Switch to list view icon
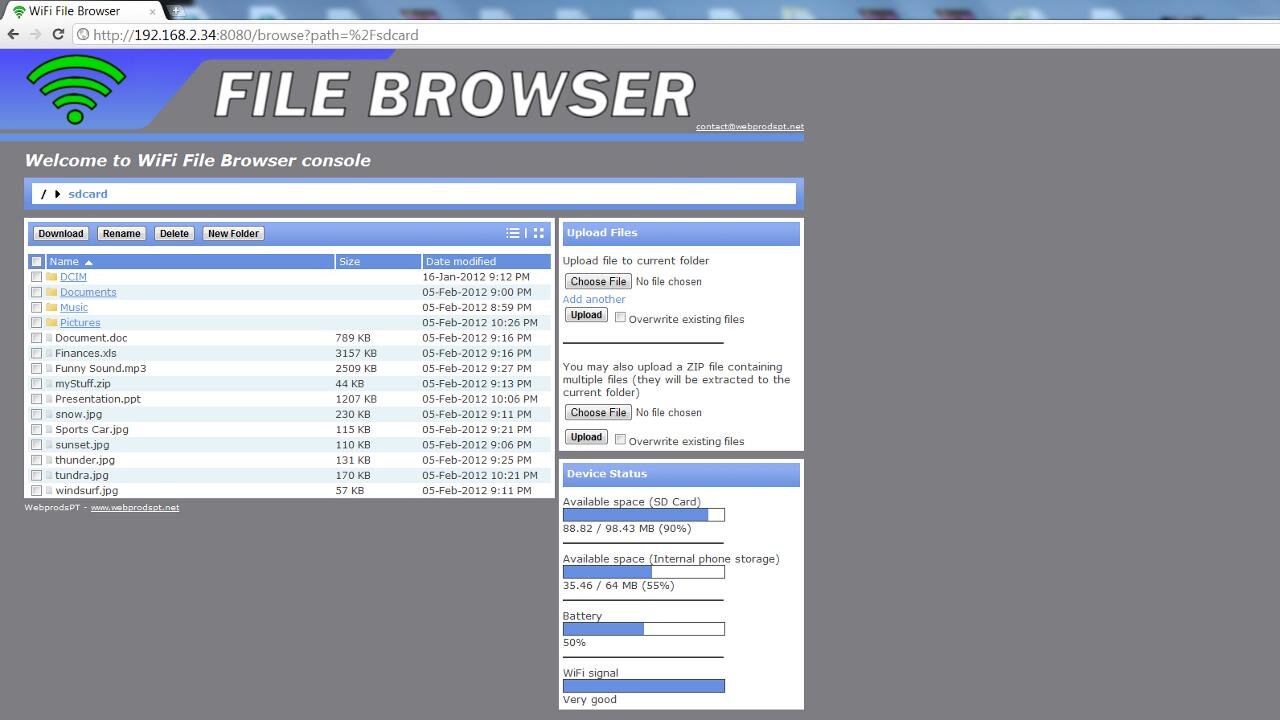The width and height of the screenshot is (1280, 720). pos(513,233)
